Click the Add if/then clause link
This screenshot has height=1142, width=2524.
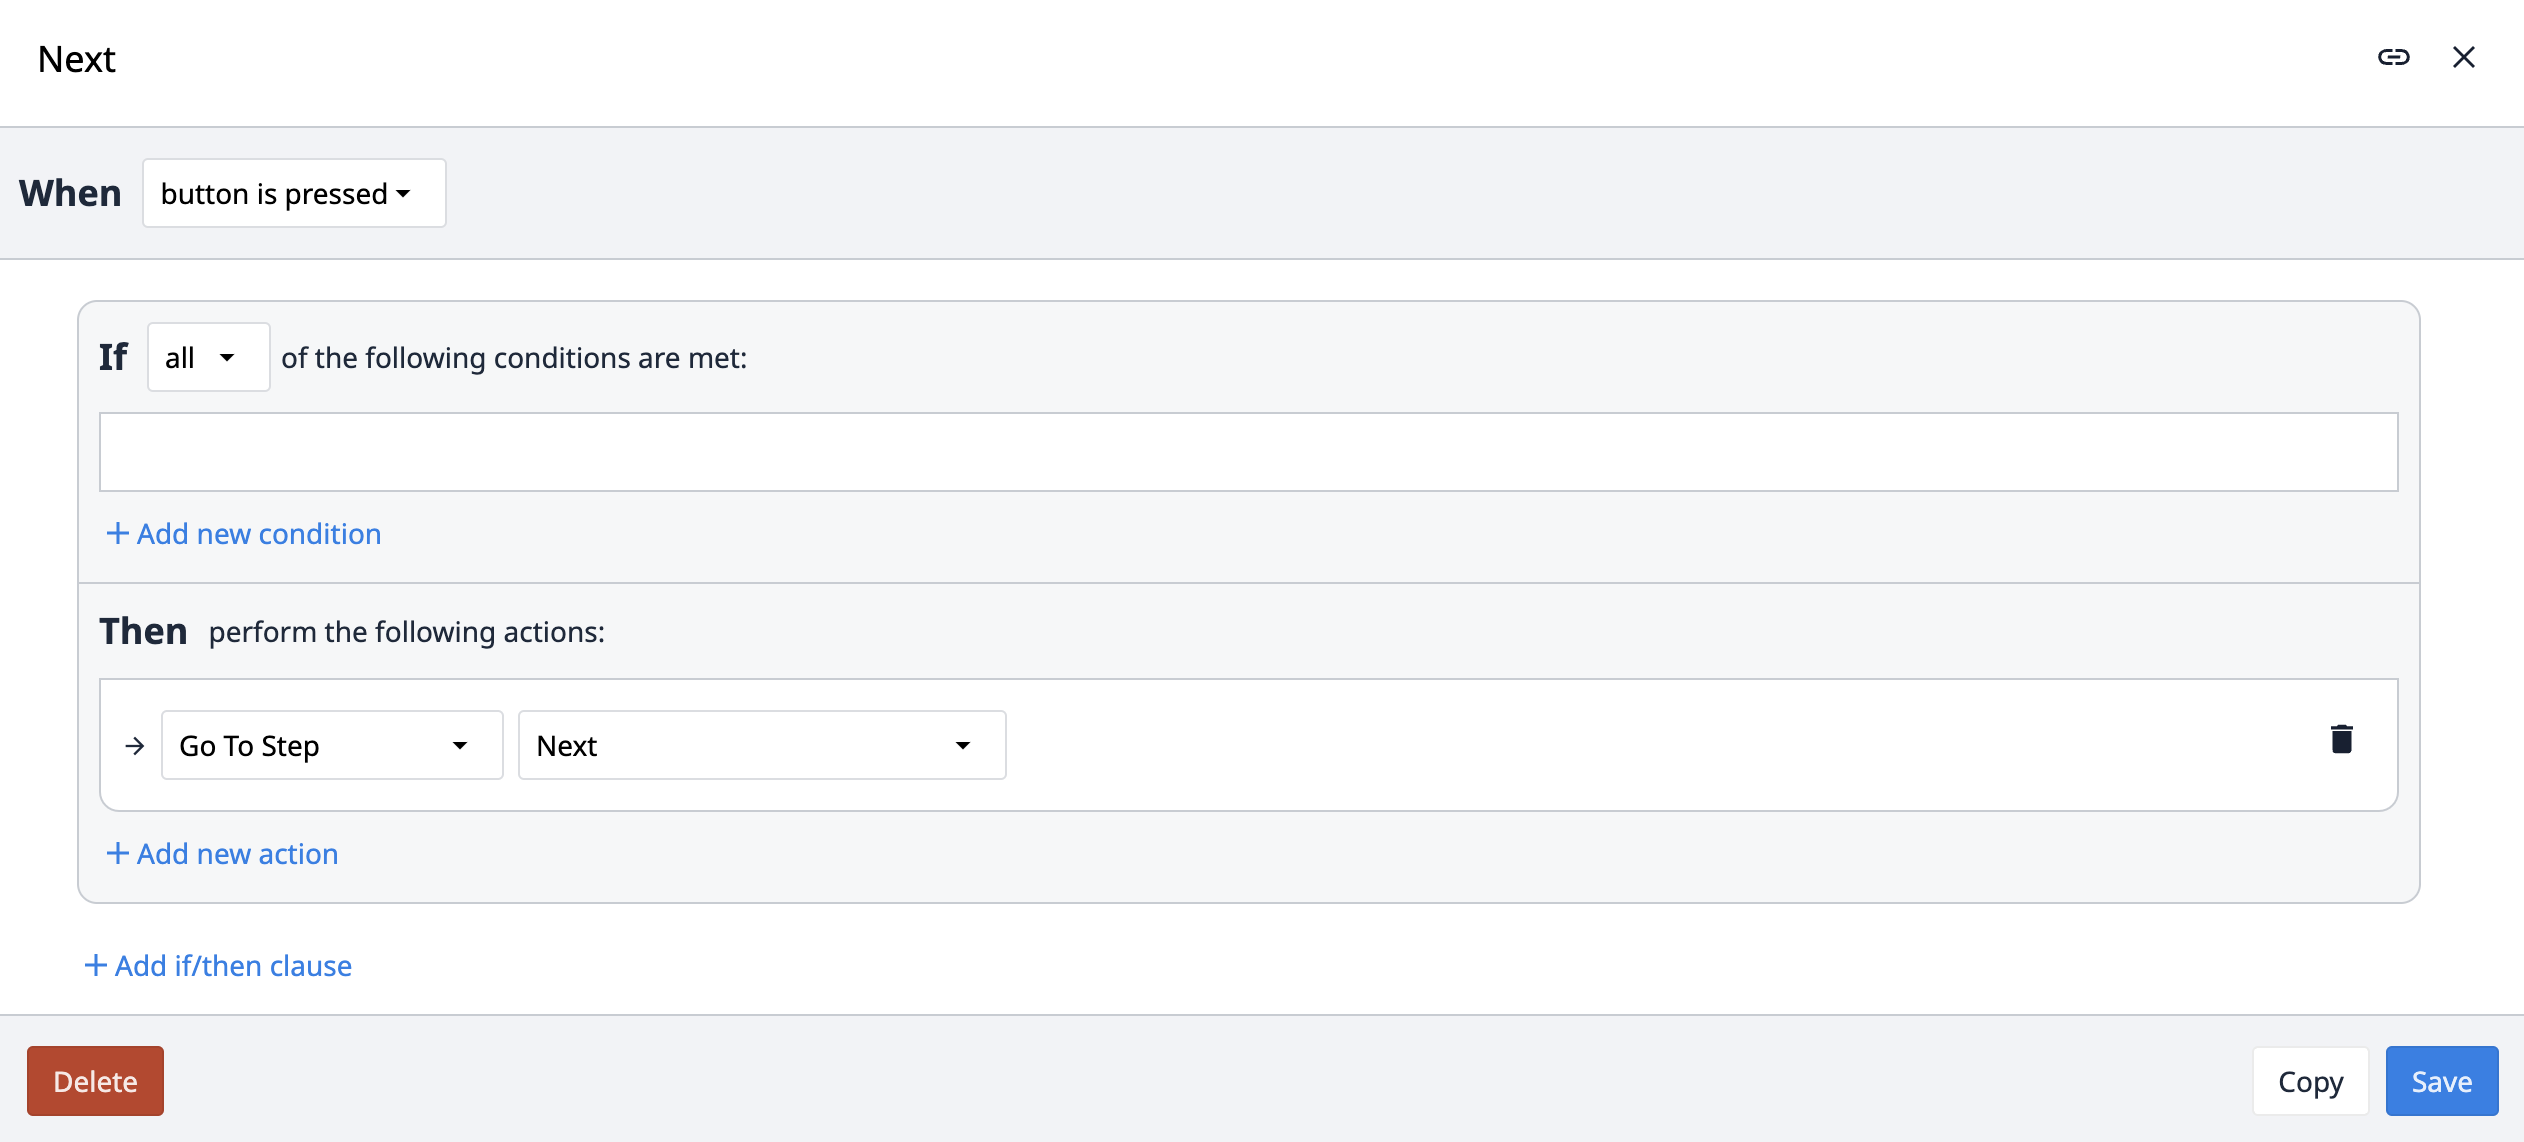219,965
